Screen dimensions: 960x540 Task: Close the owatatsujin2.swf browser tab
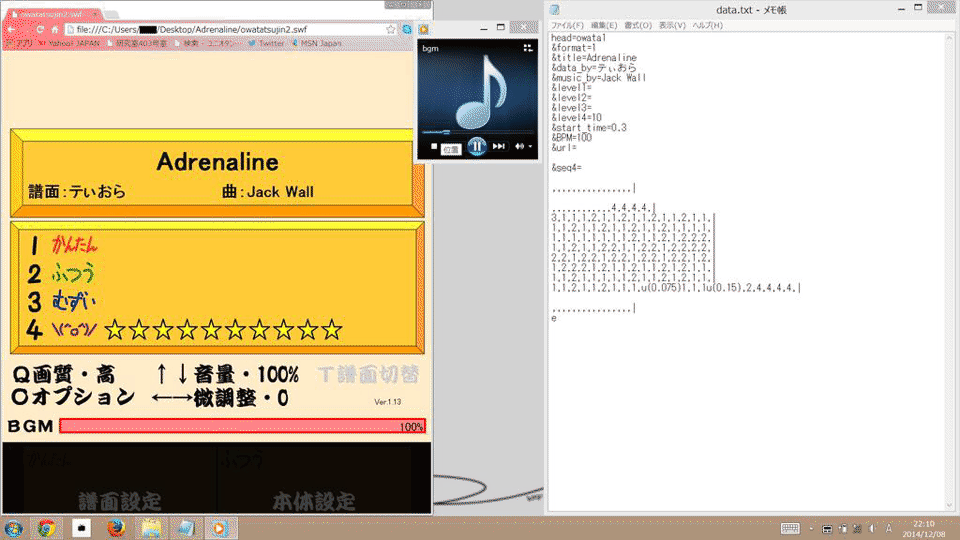[x=95, y=13]
